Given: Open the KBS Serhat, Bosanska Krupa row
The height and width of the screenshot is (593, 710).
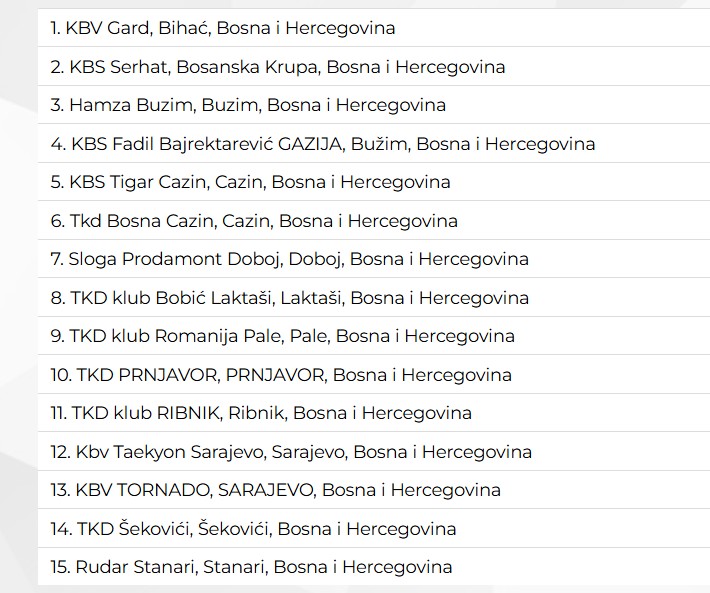Looking at the screenshot, I should pyautogui.click(x=374, y=67).
